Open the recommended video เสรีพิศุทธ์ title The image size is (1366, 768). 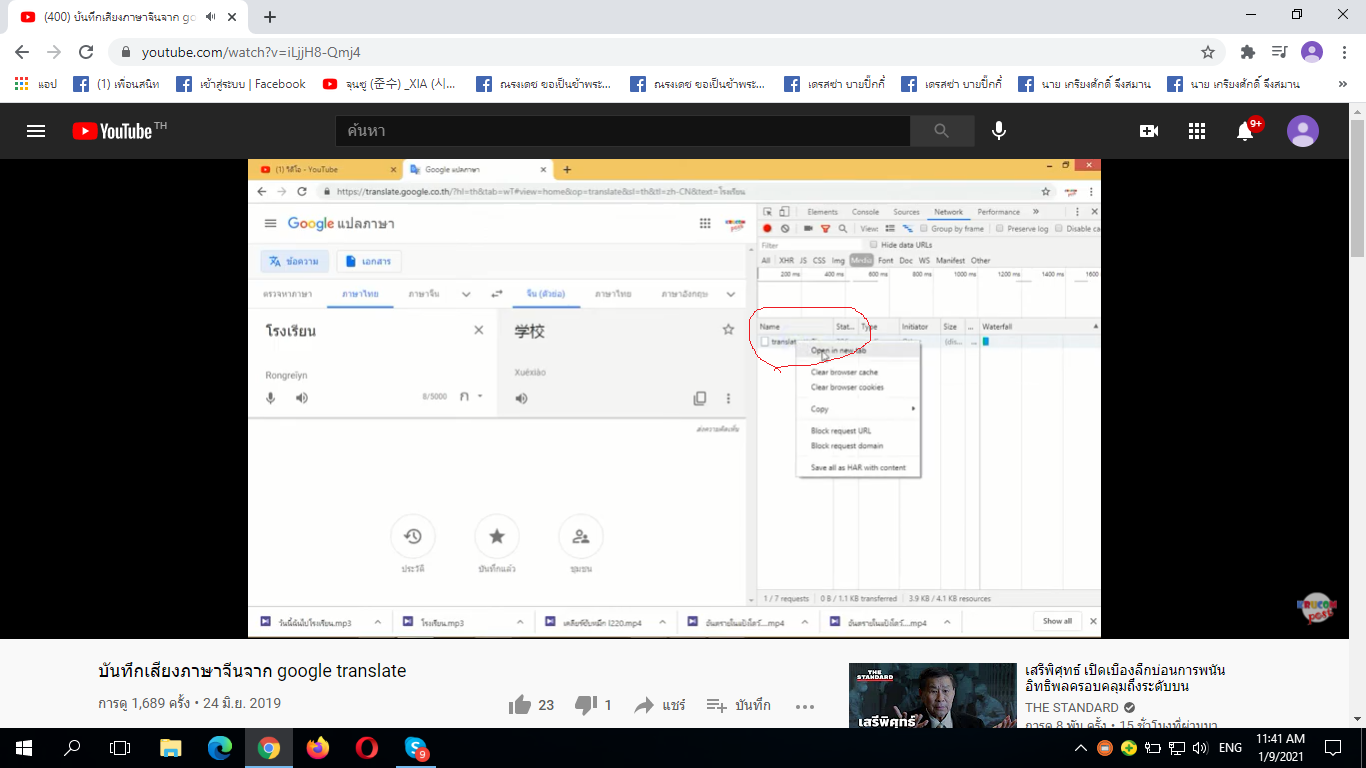coord(1125,678)
